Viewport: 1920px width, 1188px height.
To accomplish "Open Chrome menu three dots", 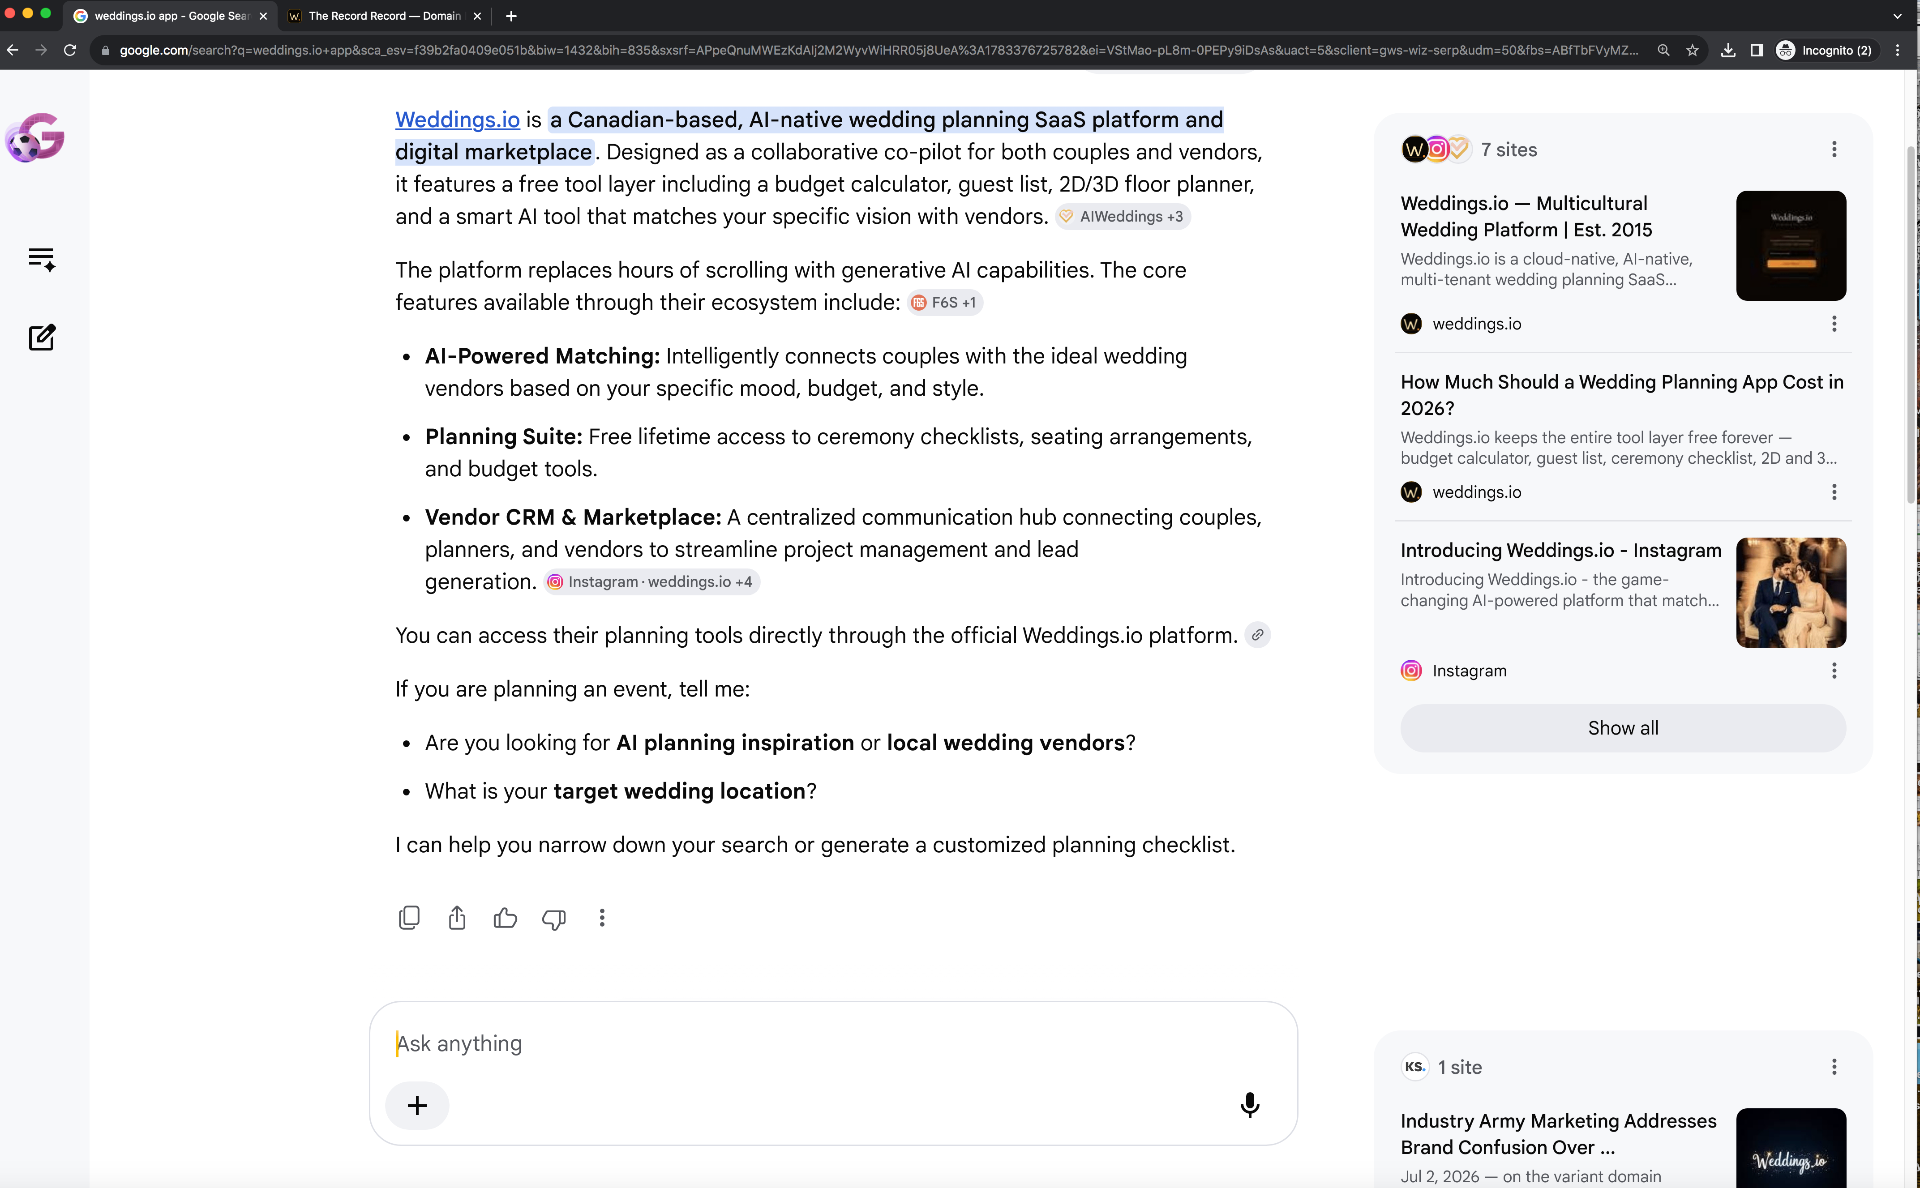I will [1898, 50].
